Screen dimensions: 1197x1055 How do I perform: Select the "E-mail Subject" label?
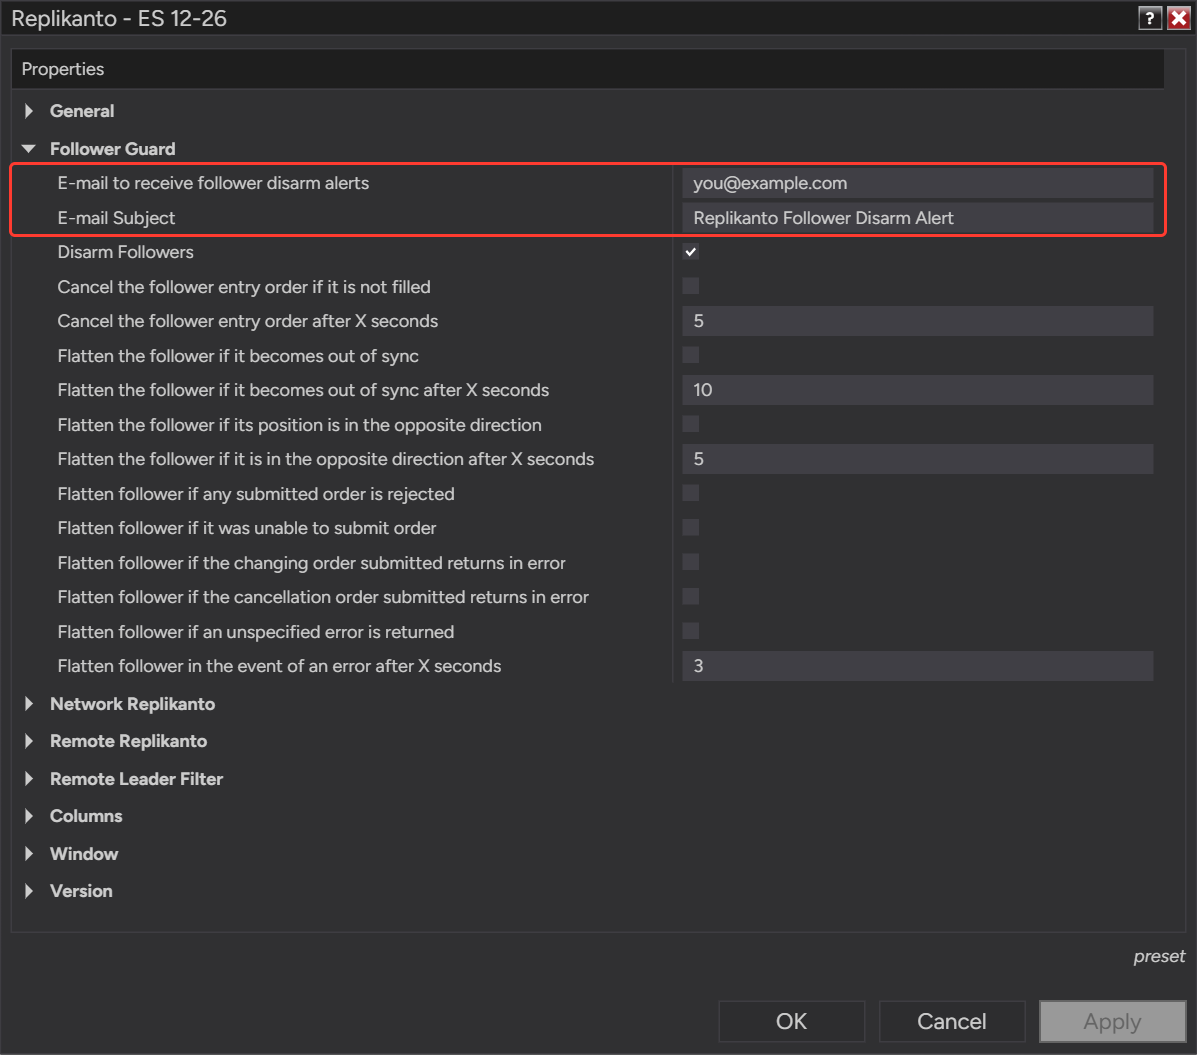point(116,218)
